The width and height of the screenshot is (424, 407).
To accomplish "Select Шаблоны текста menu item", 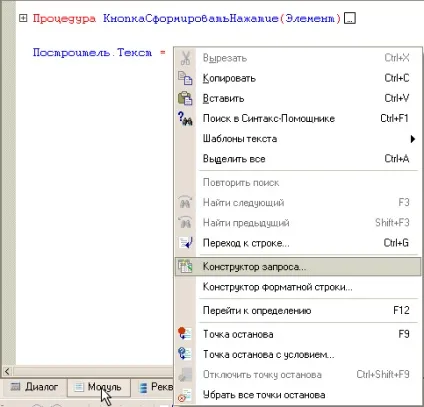I will coord(298,139).
